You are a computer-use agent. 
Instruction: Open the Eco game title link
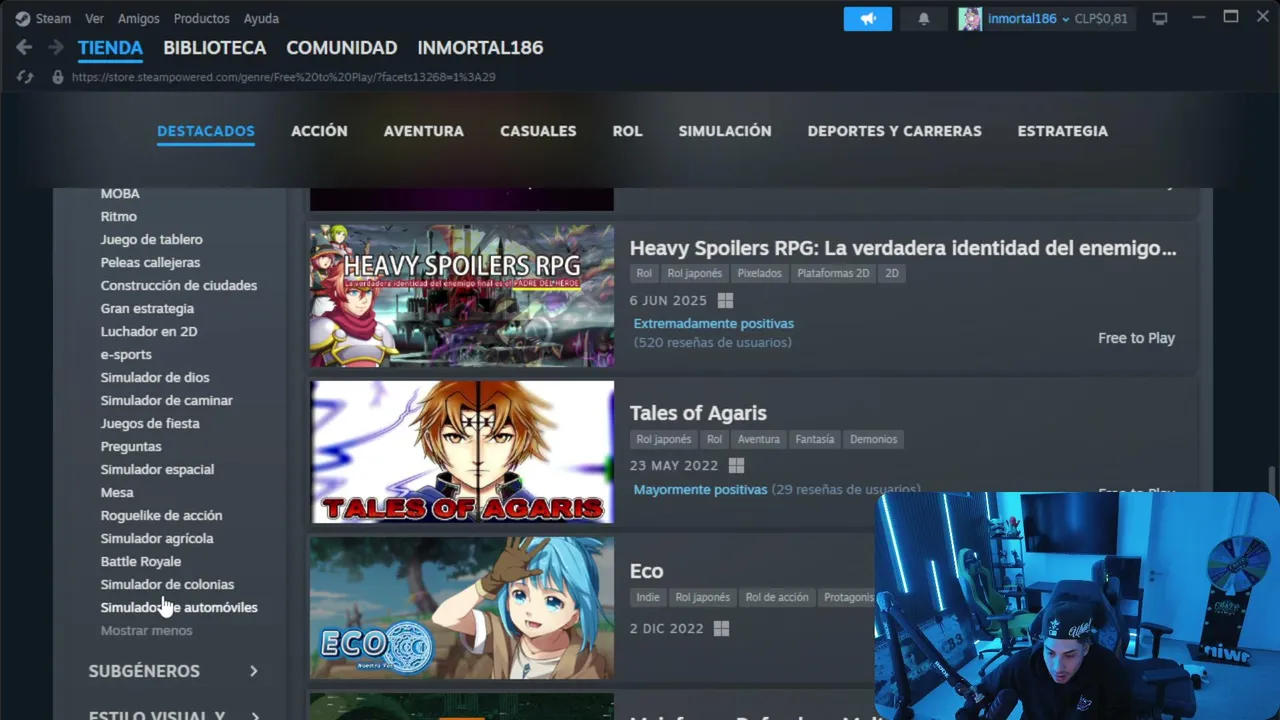pos(646,571)
